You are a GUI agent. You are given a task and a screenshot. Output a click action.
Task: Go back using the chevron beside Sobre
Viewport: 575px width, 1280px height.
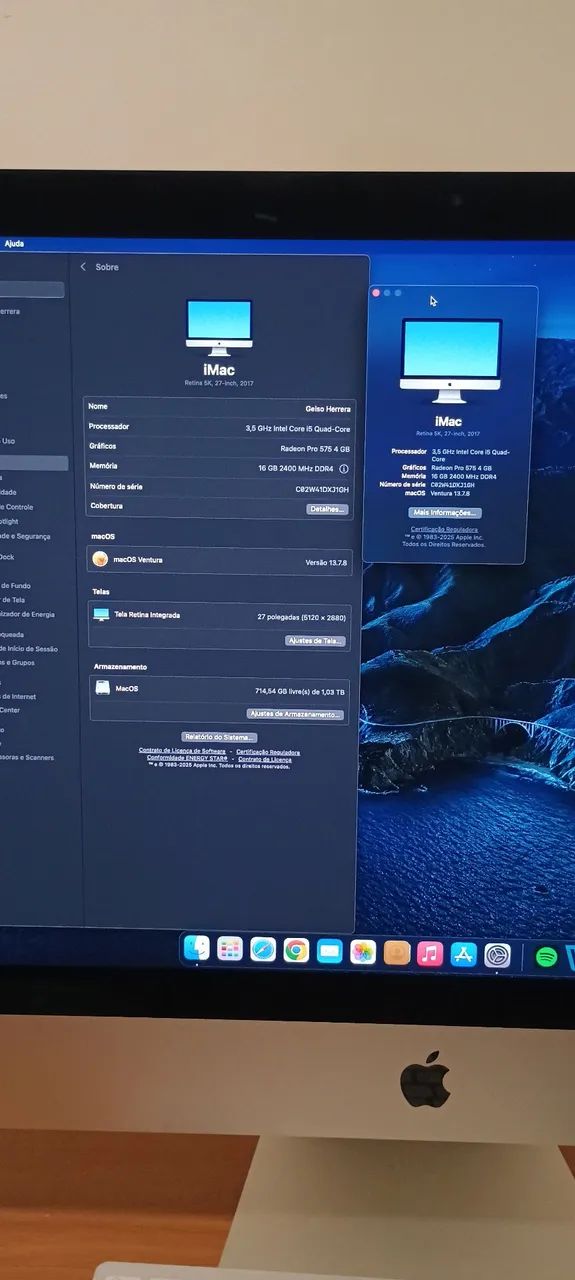[x=83, y=267]
